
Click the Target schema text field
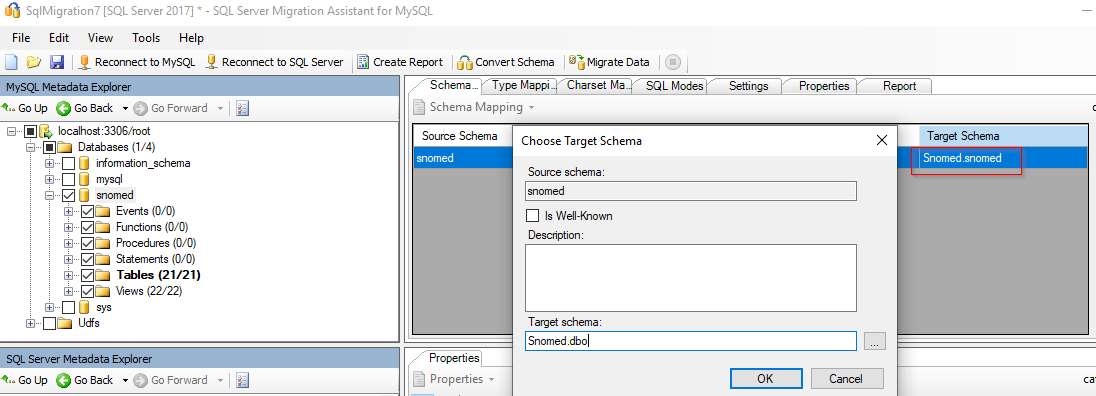pyautogui.click(x=691, y=341)
